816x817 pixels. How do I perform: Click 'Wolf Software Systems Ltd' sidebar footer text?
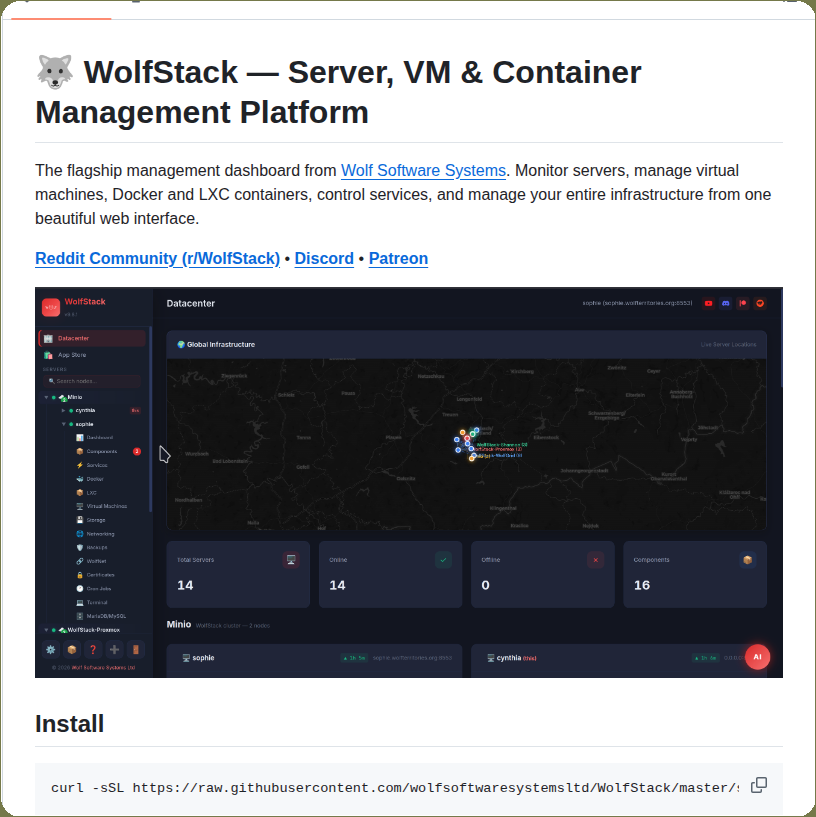pyautogui.click(x=103, y=667)
